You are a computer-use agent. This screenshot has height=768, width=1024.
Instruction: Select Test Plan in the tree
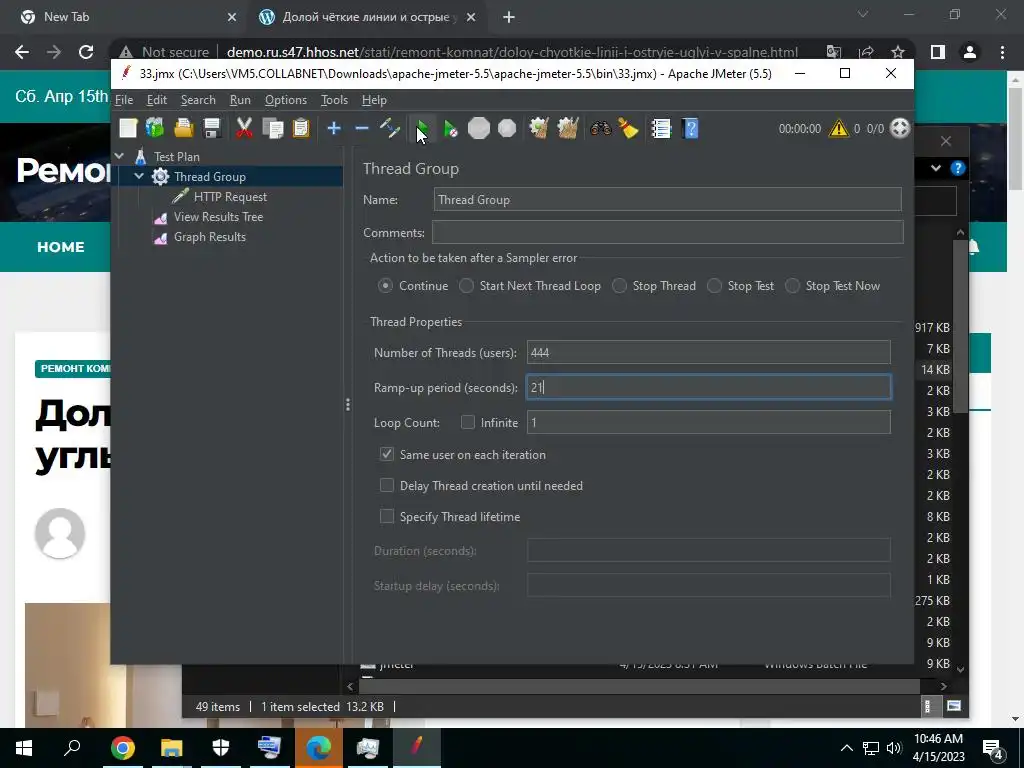tap(176, 157)
